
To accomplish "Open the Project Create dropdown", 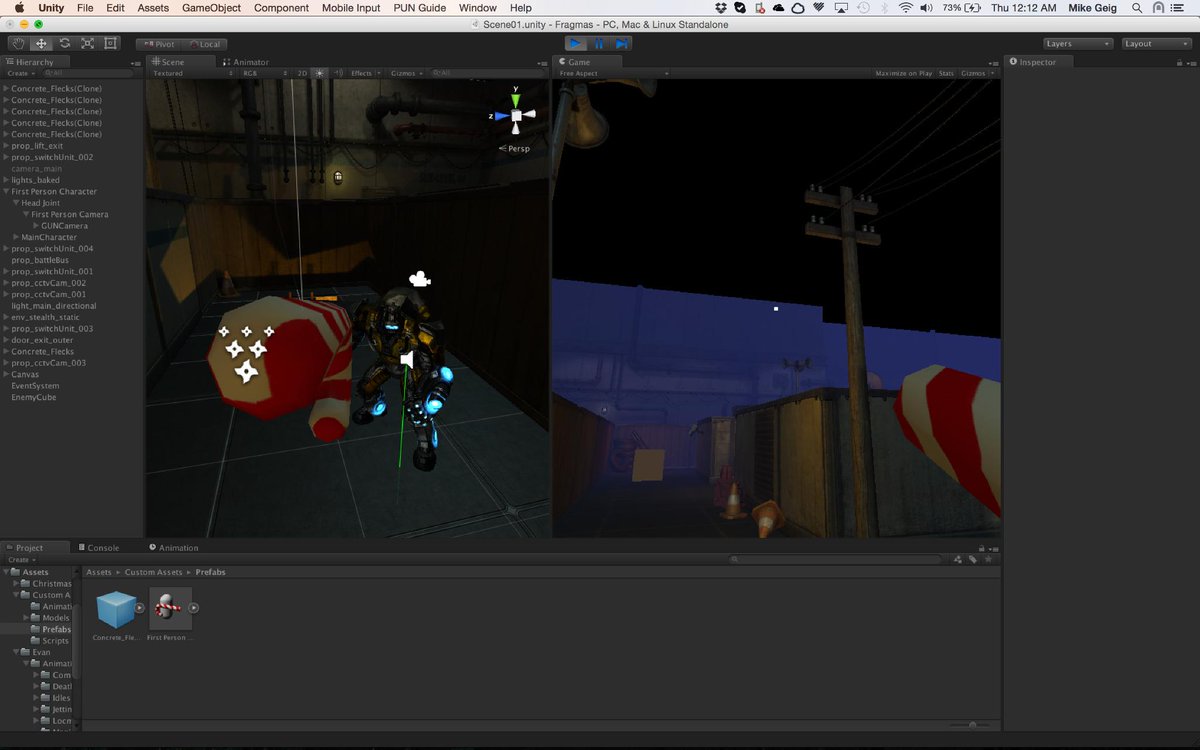I will [20, 560].
